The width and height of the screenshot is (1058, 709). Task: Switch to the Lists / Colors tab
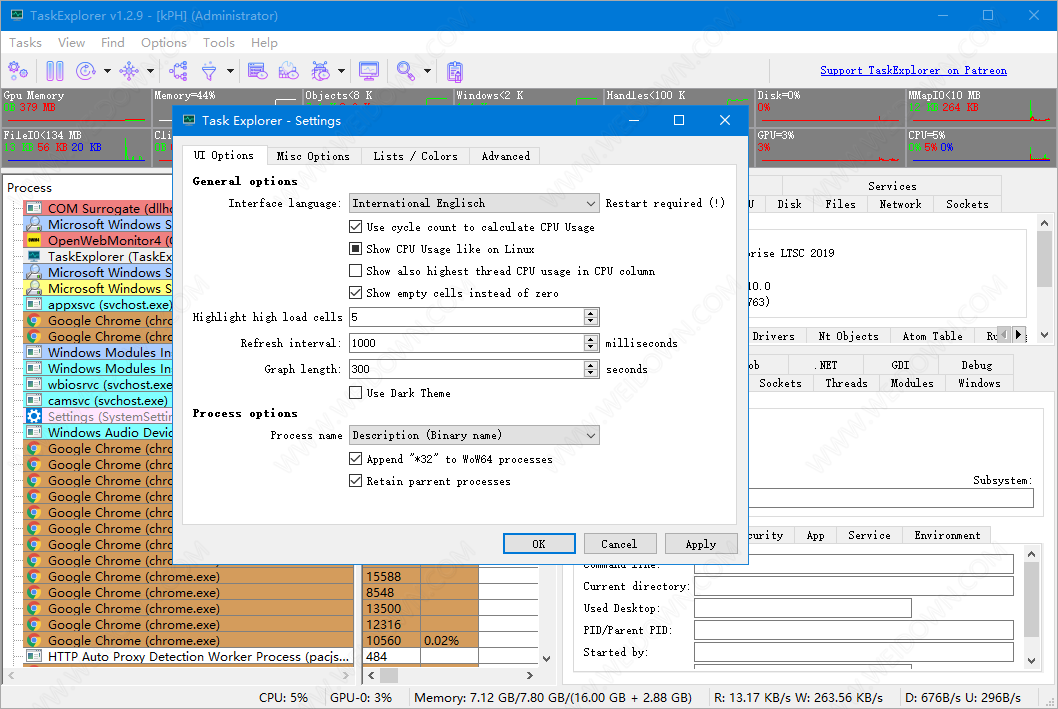tap(416, 157)
